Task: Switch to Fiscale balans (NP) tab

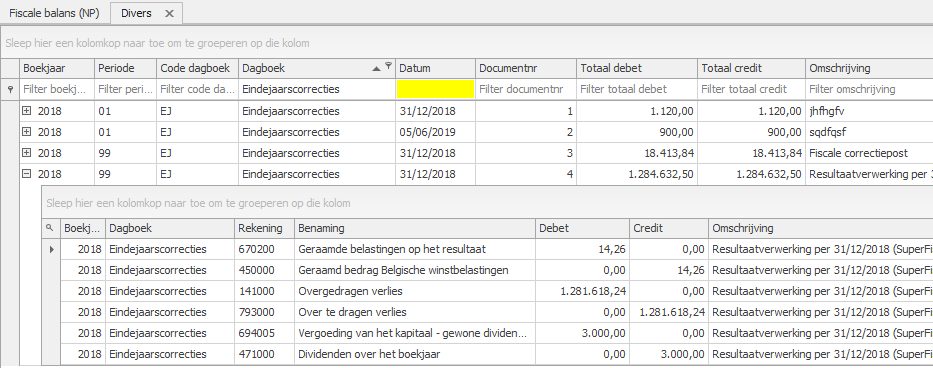Action: point(54,13)
